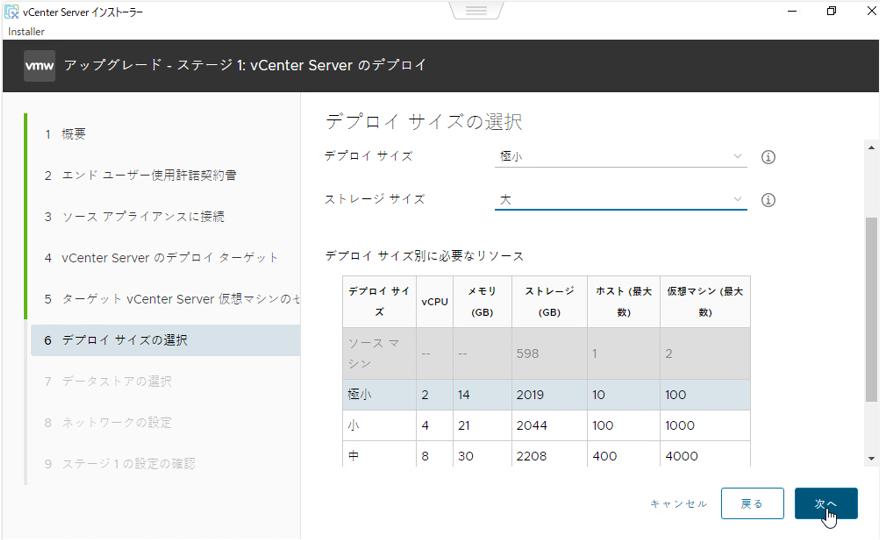The image size is (880, 540).
Task: Open the Installer menu
Action: 27,31
